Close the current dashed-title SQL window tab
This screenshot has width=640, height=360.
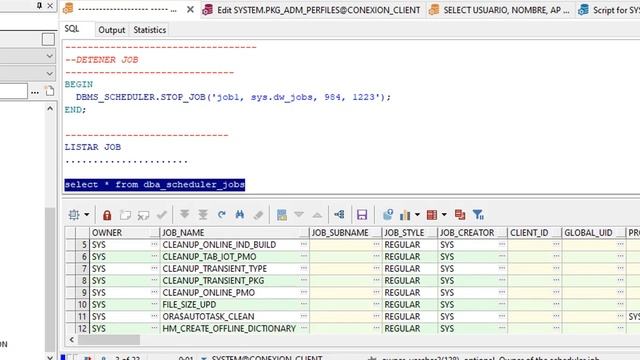click(x=190, y=9)
